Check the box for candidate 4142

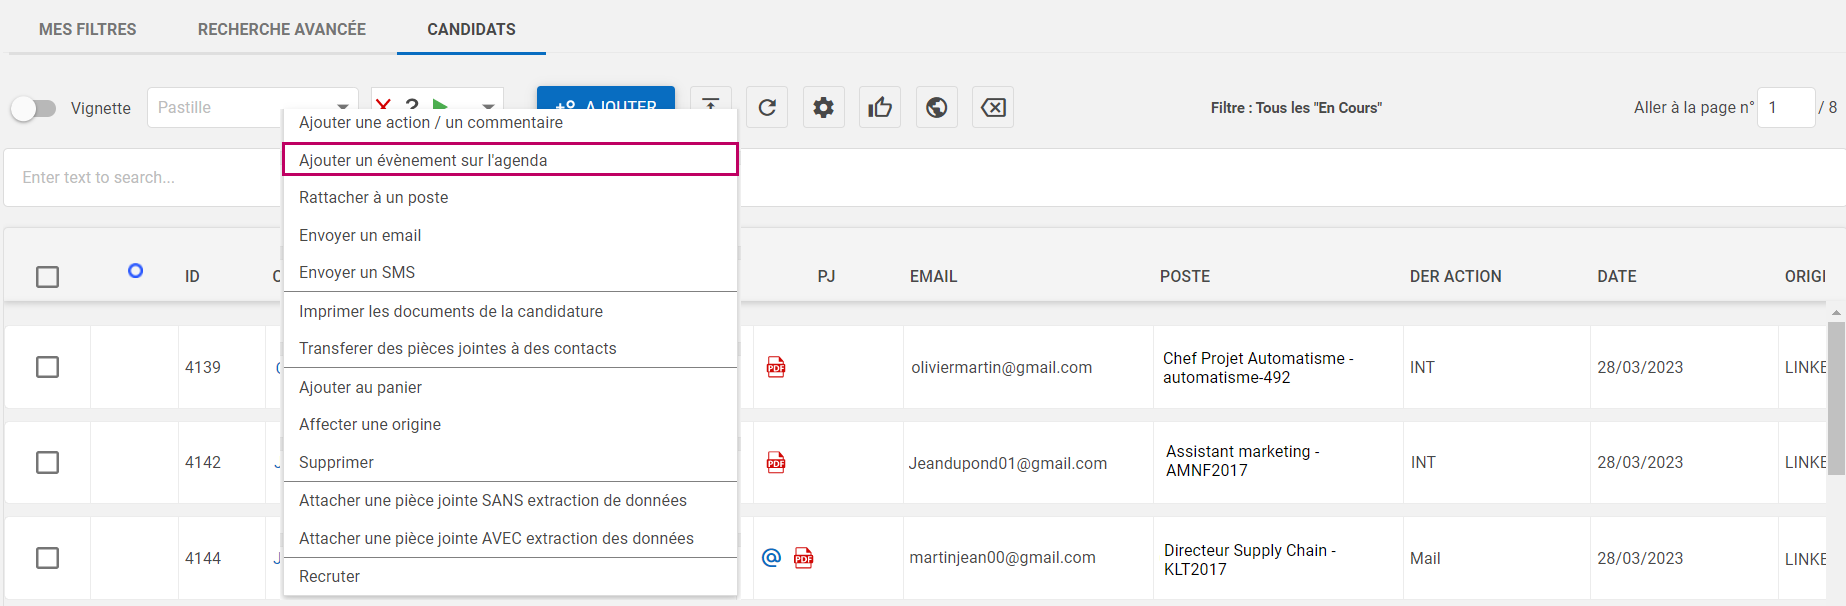(x=47, y=462)
